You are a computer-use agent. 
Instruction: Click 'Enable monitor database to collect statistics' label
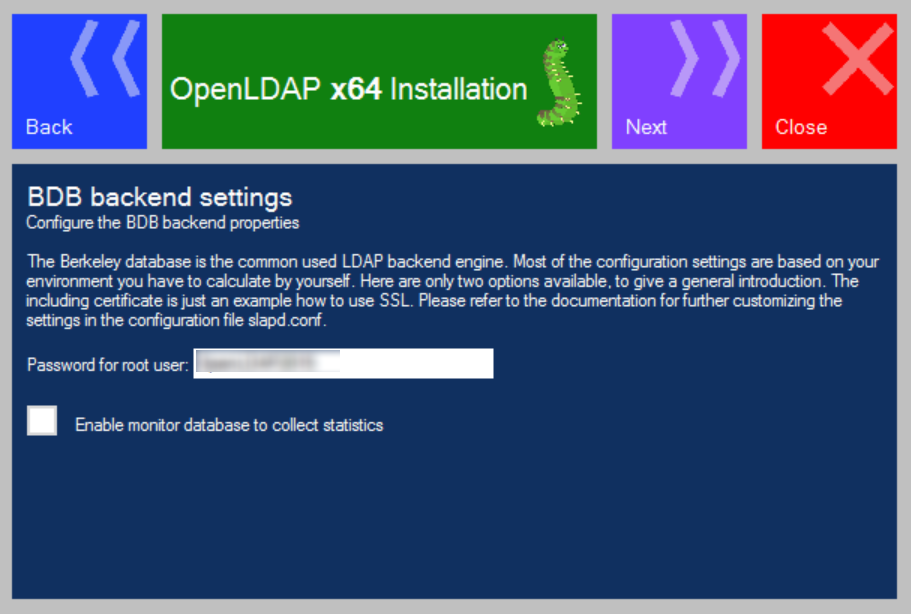(x=229, y=425)
